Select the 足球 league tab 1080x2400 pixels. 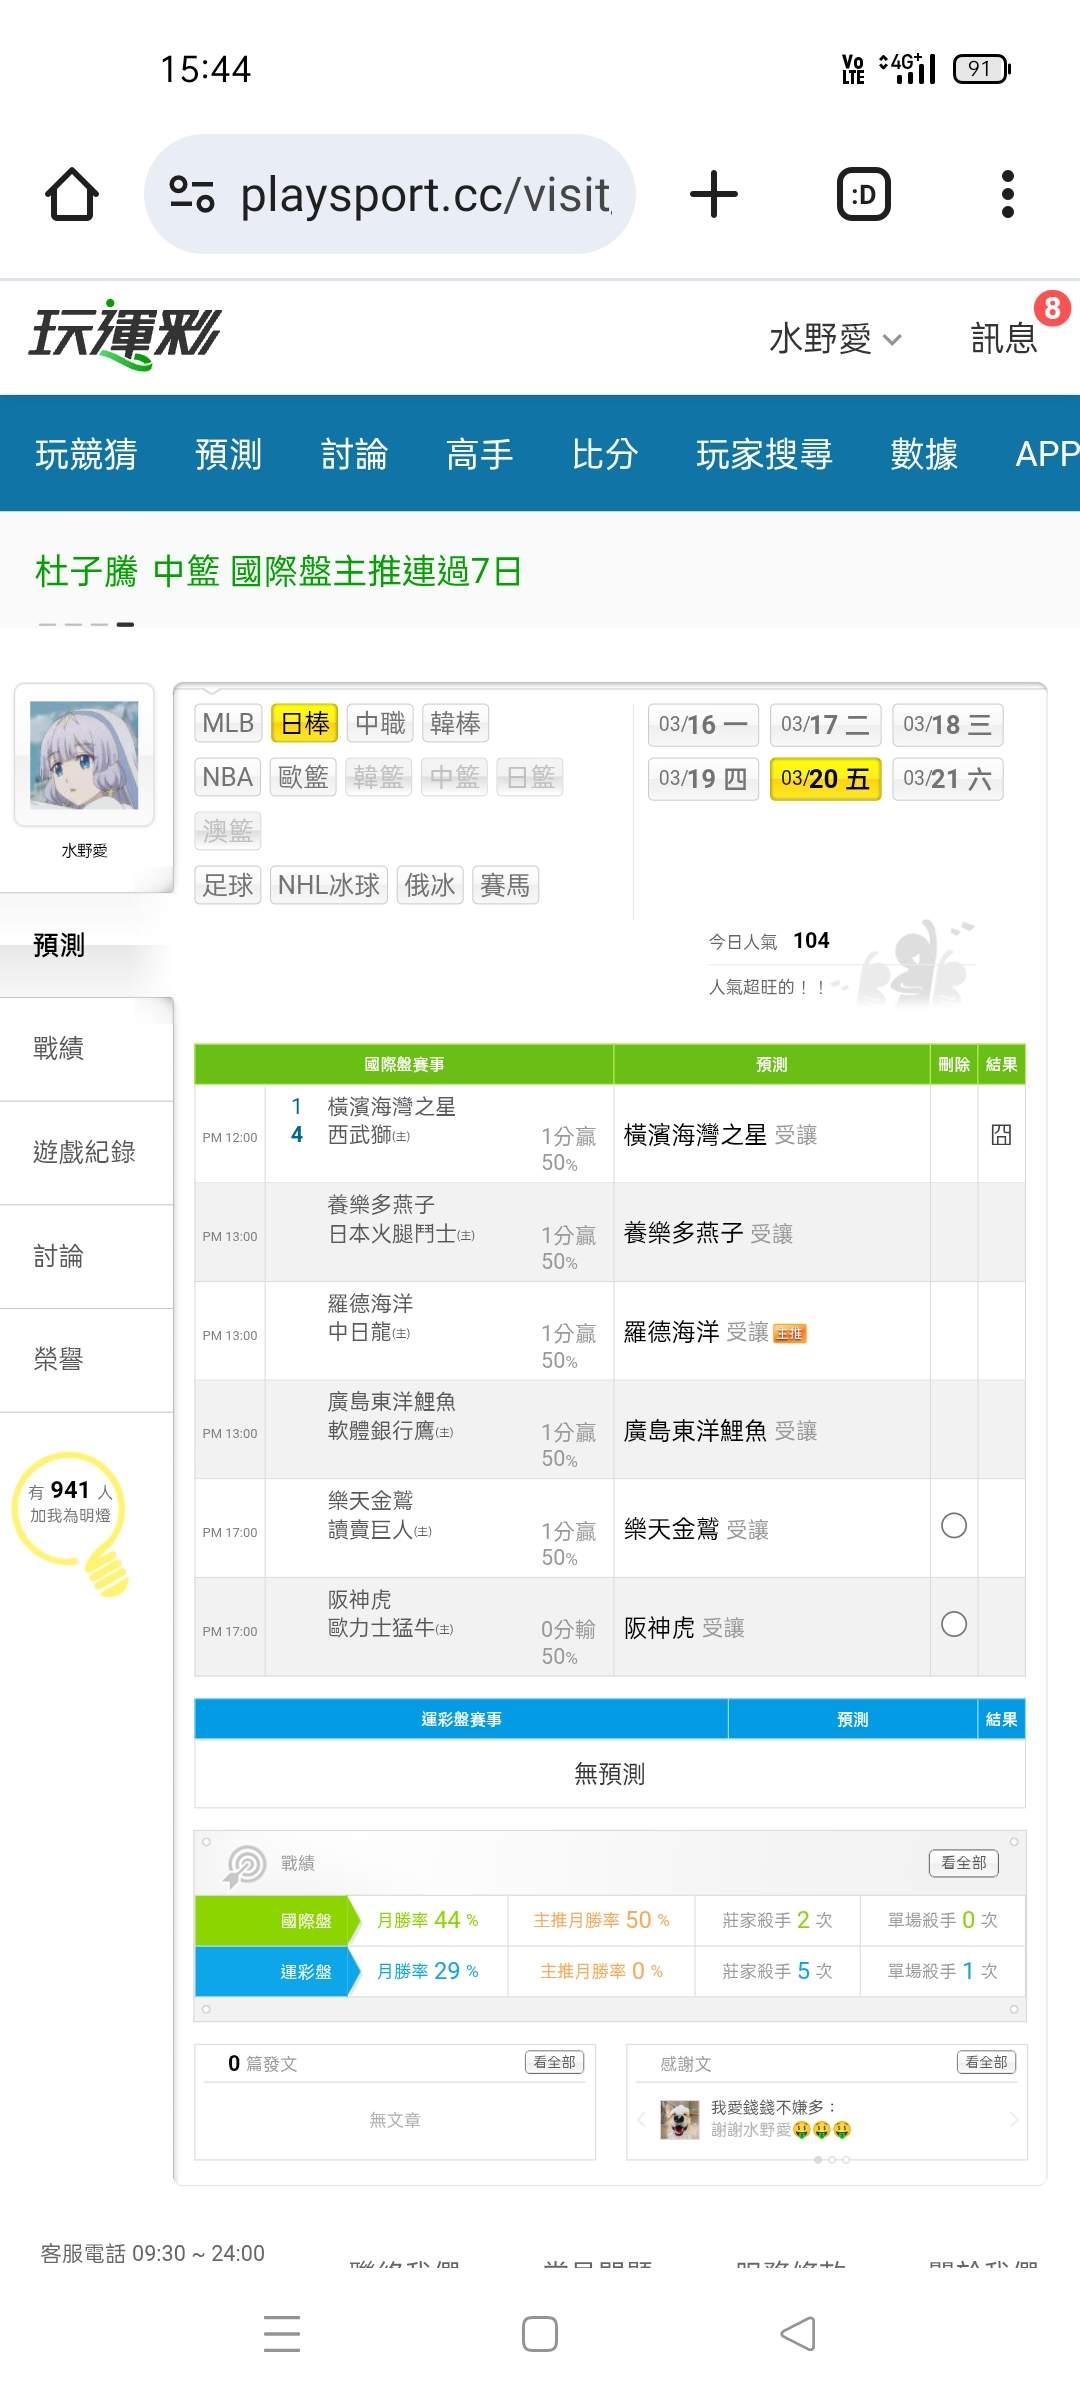coord(228,885)
